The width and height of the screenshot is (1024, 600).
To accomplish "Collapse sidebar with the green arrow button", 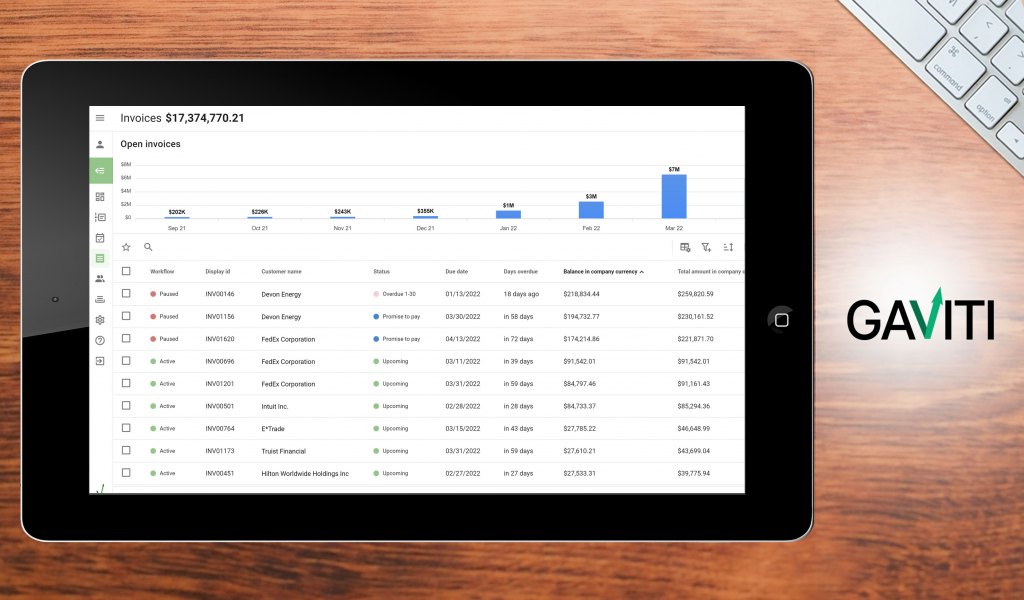I will [100, 171].
